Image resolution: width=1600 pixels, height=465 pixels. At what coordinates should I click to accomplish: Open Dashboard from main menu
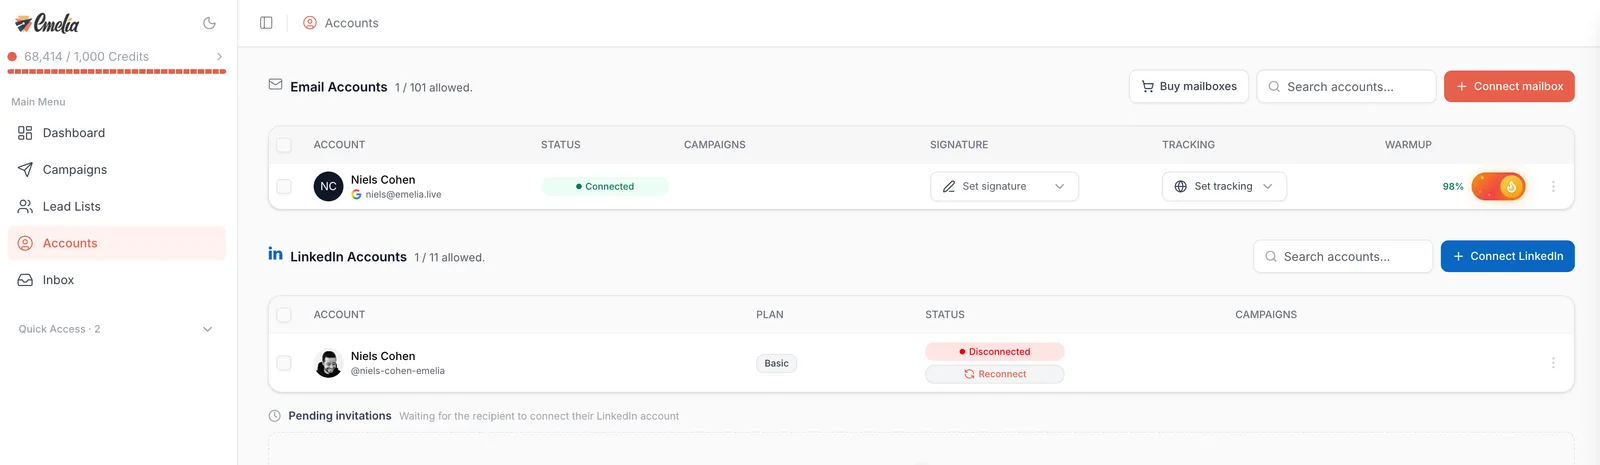[x=117, y=133]
